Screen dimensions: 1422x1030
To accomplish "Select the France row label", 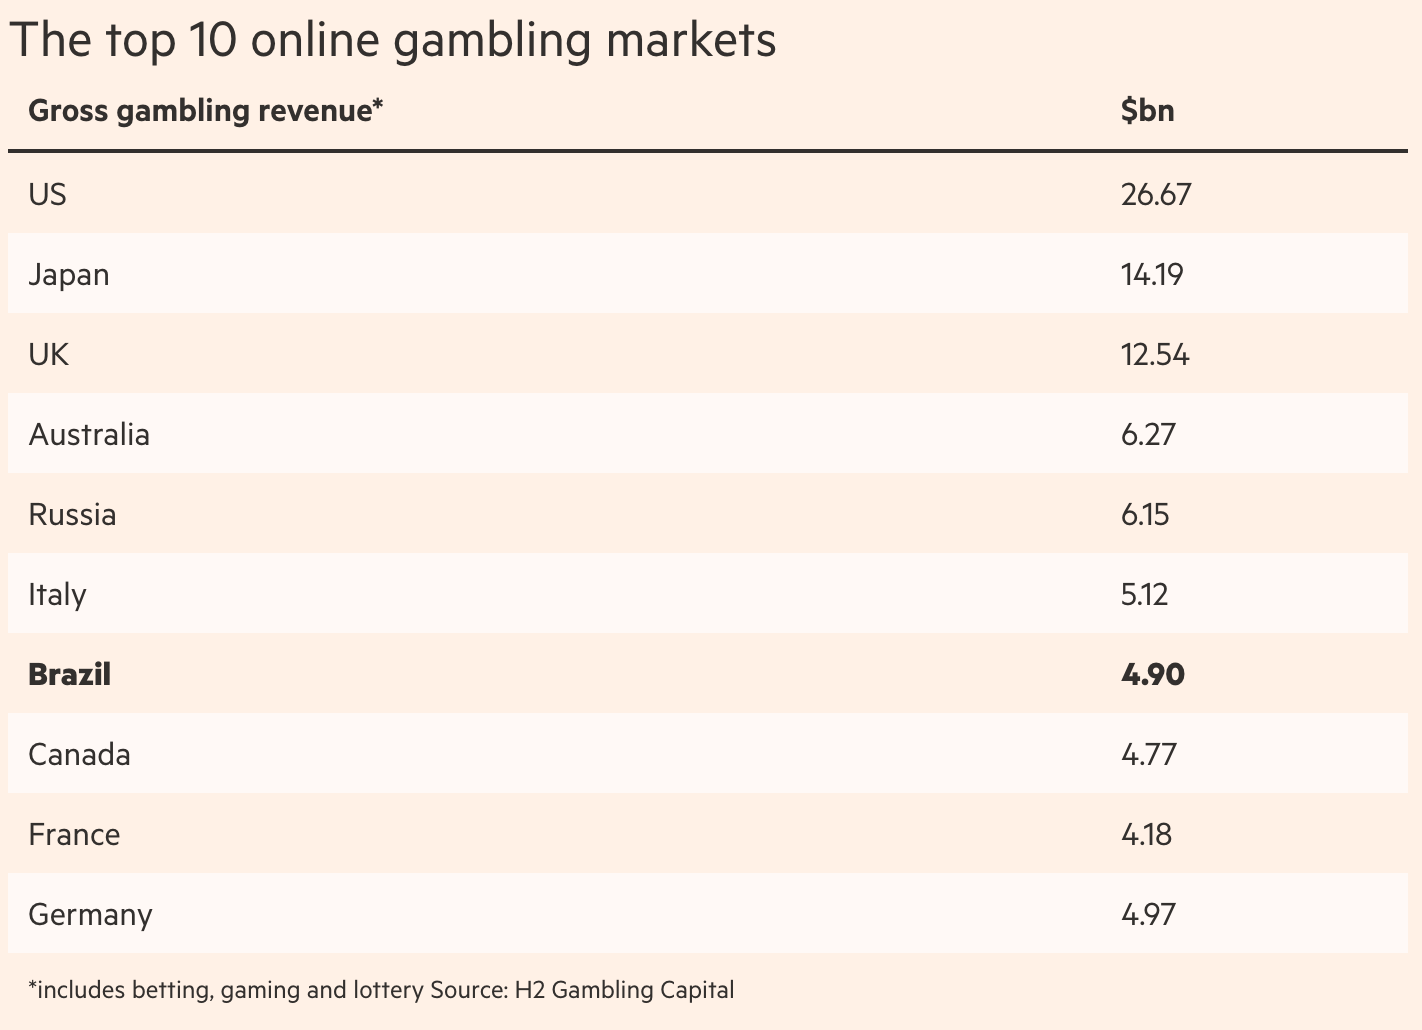I will point(74,834).
